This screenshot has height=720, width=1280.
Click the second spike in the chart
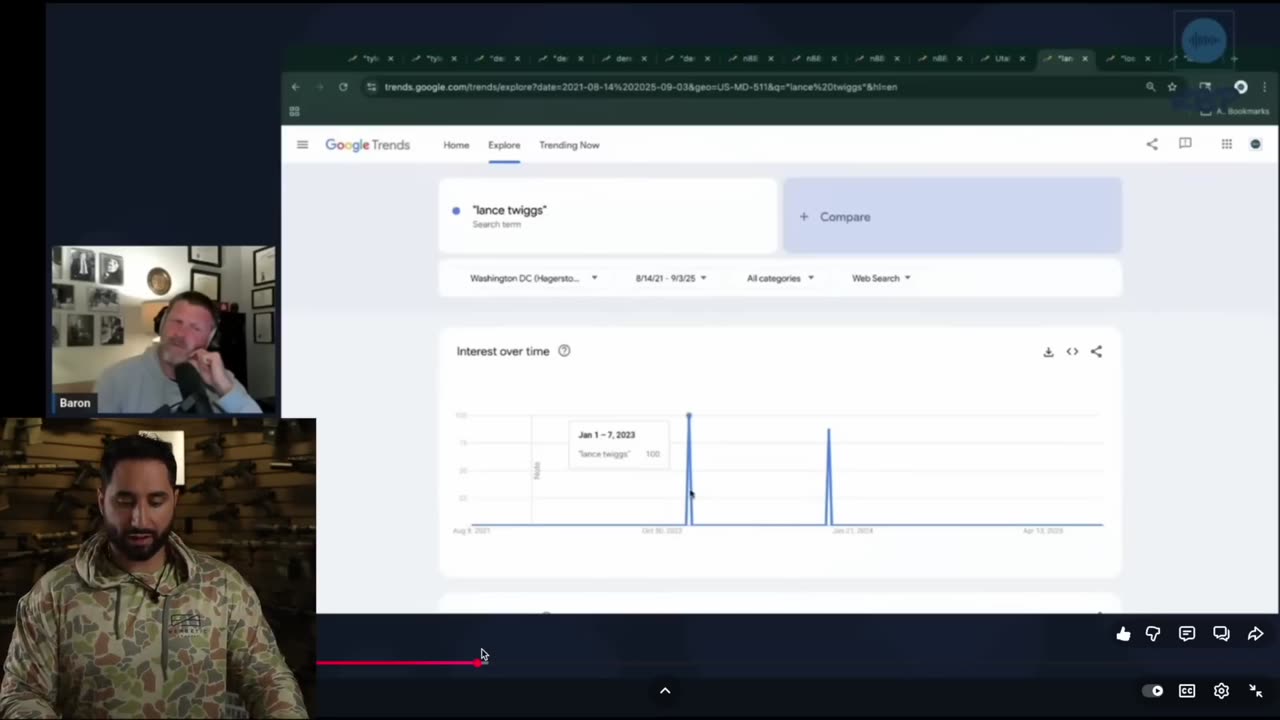828,476
